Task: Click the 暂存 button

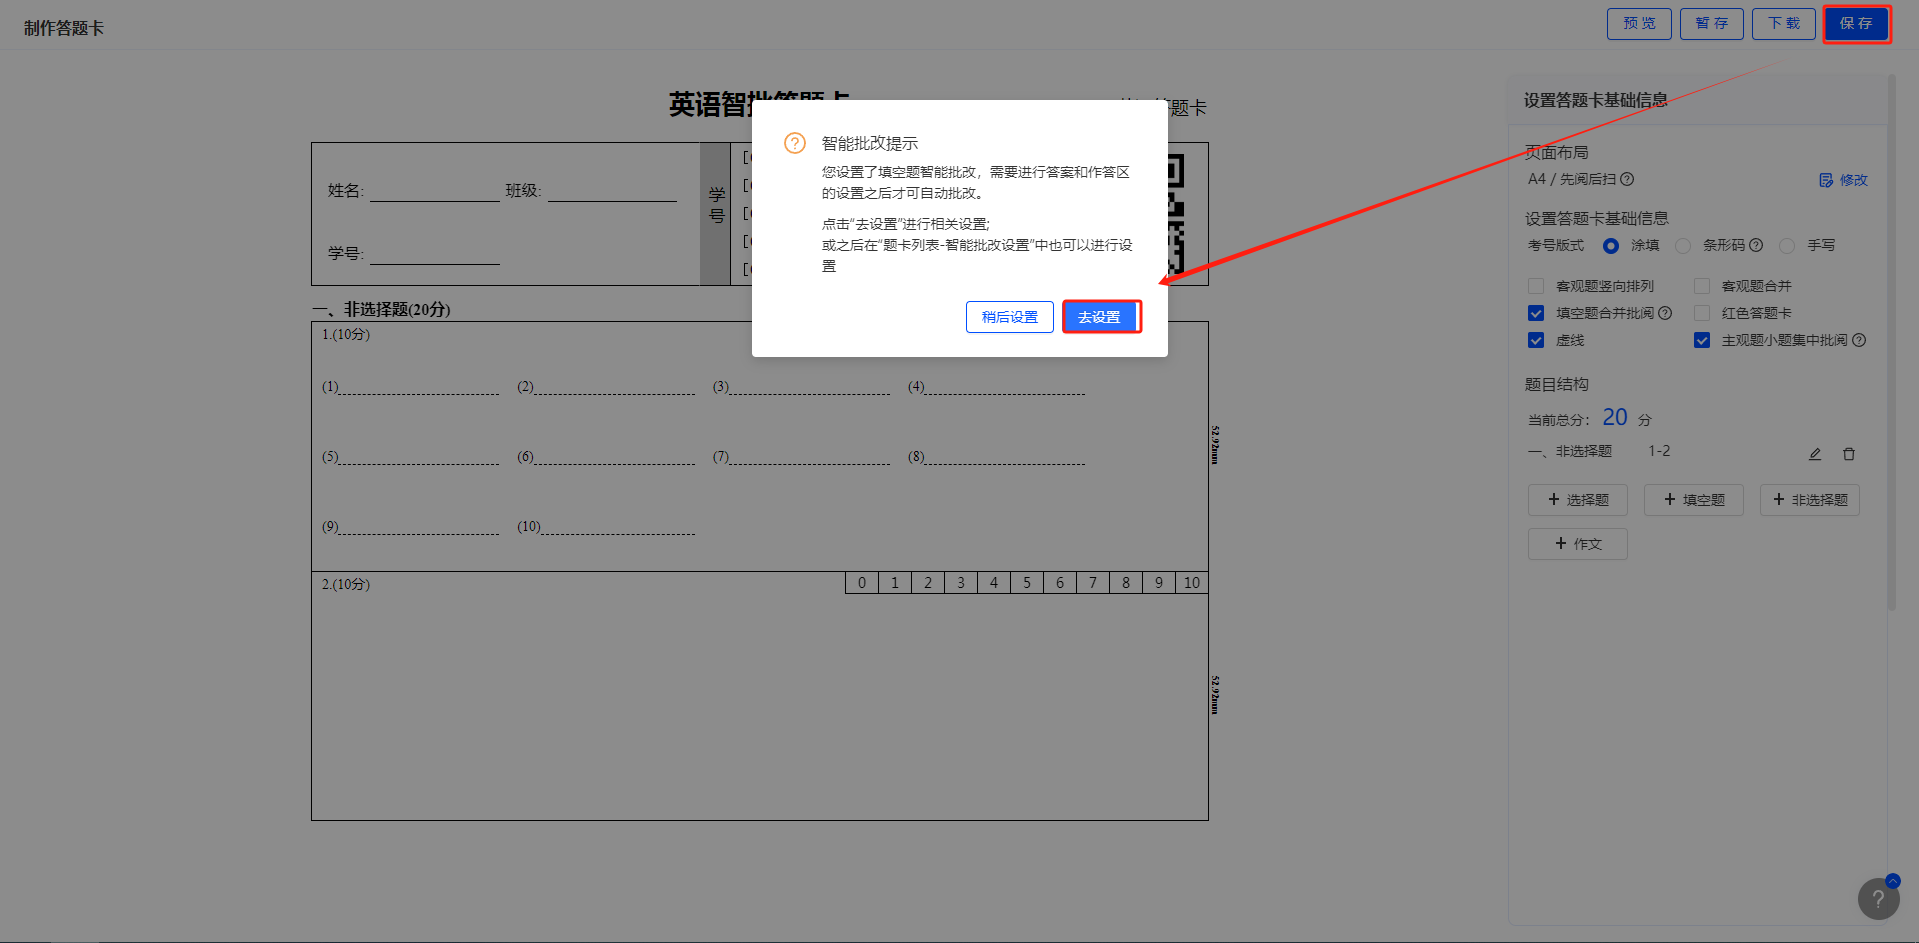Action: (x=1712, y=24)
